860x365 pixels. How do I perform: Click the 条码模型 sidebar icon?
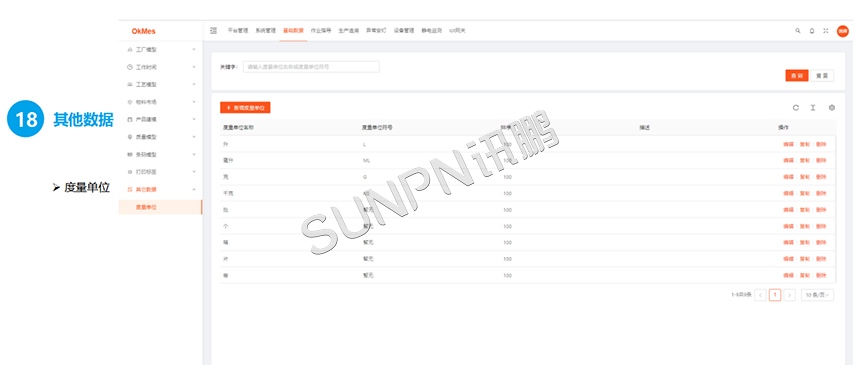coord(130,154)
